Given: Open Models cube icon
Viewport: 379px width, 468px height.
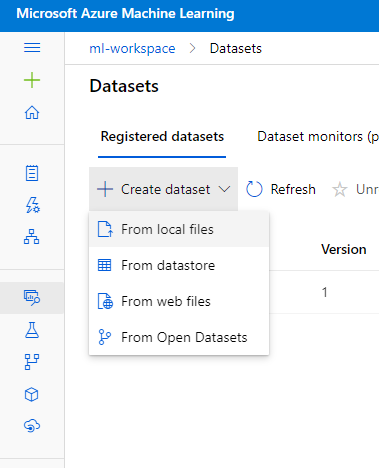Looking at the screenshot, I should click(32, 395).
